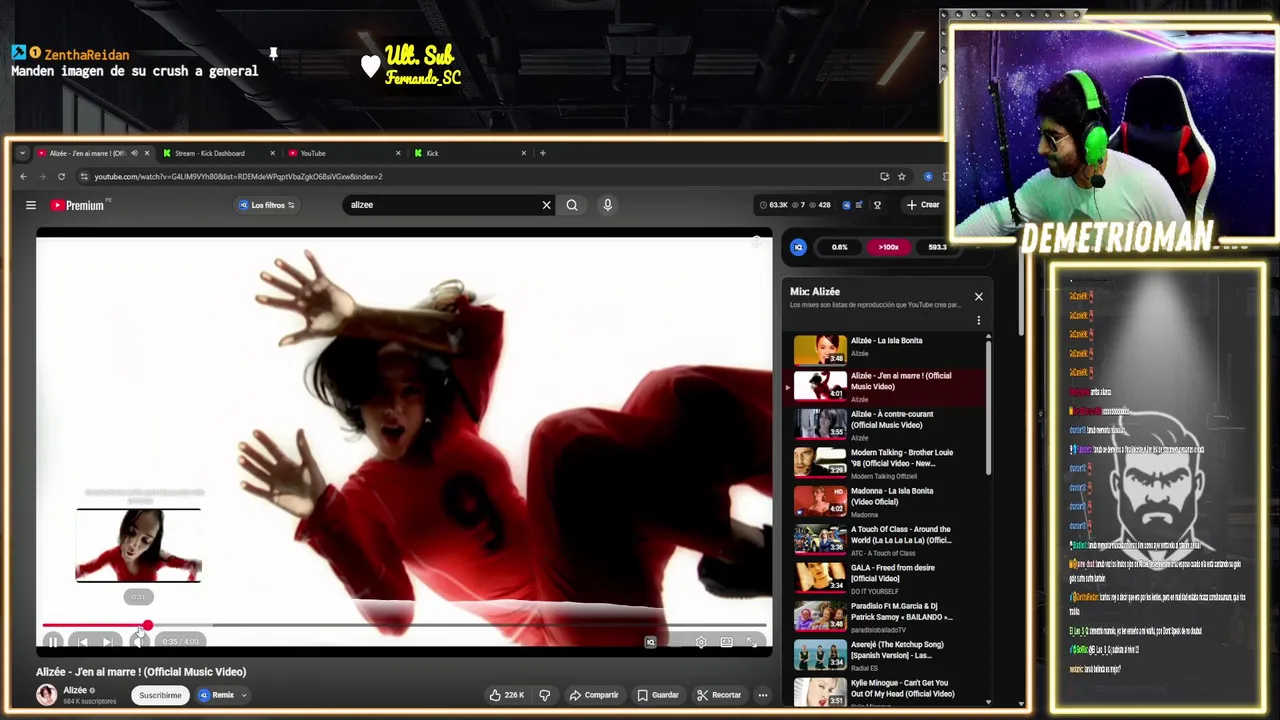Skip to the previous video in player
1280x720 pixels.
point(82,642)
